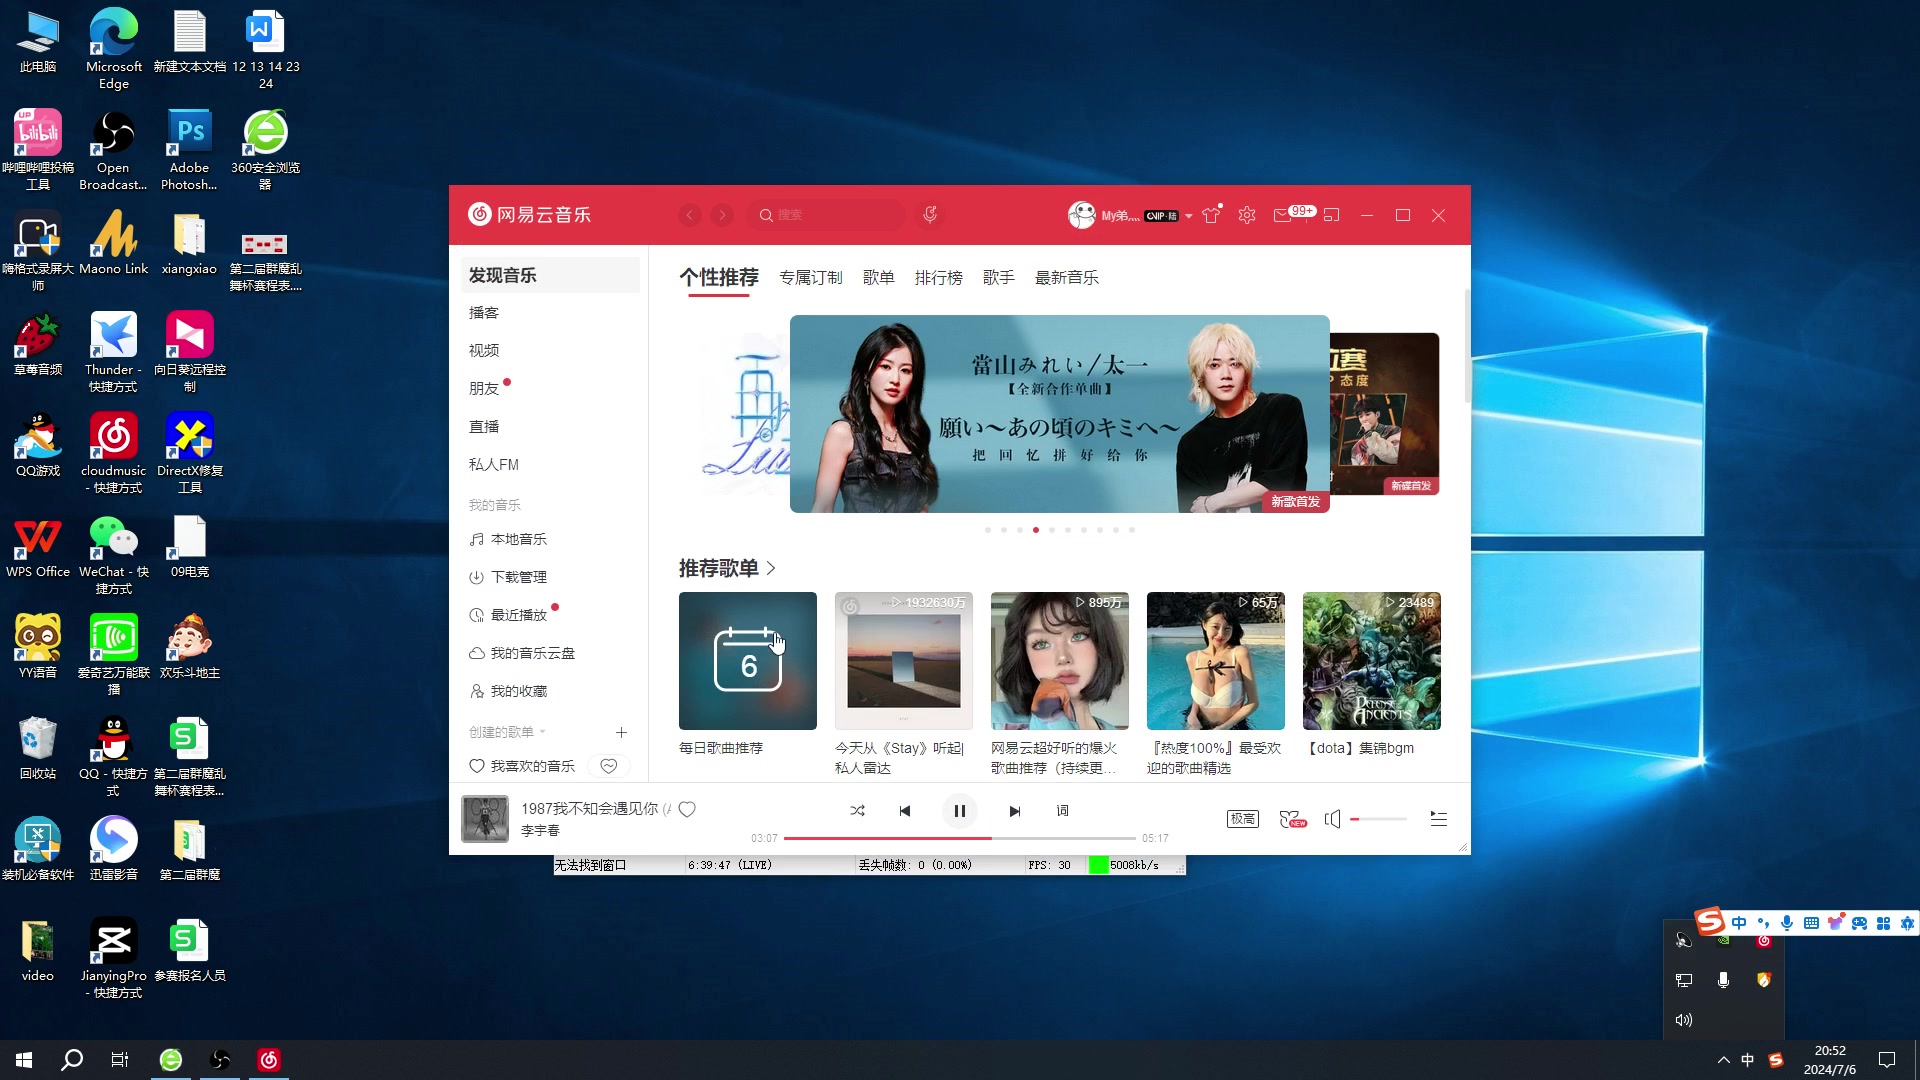Switch to the 排行榜 tab

(x=939, y=277)
